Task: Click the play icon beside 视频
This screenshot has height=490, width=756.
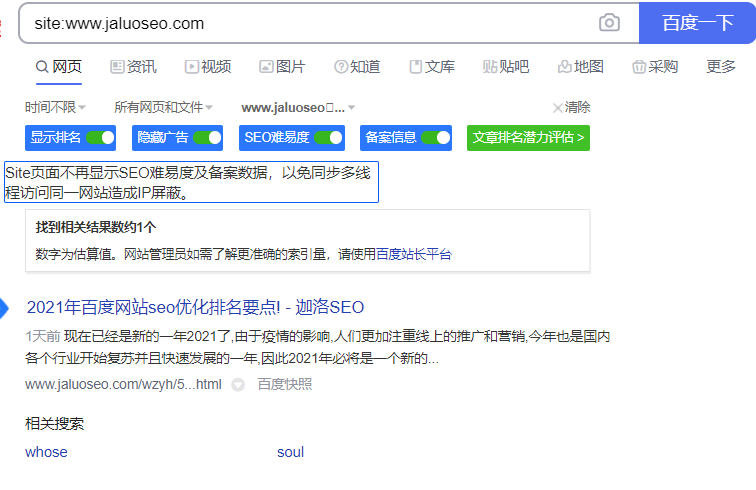Action: 191,67
